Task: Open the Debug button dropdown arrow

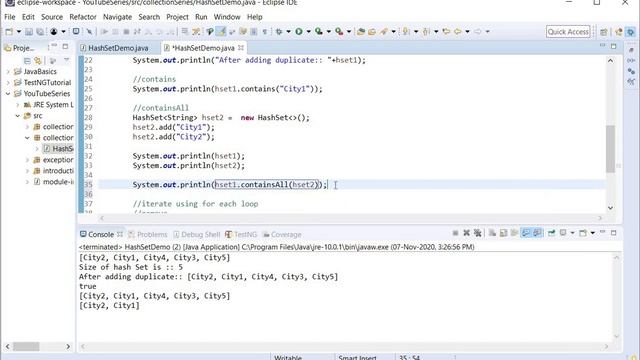Action: pos(288,31)
